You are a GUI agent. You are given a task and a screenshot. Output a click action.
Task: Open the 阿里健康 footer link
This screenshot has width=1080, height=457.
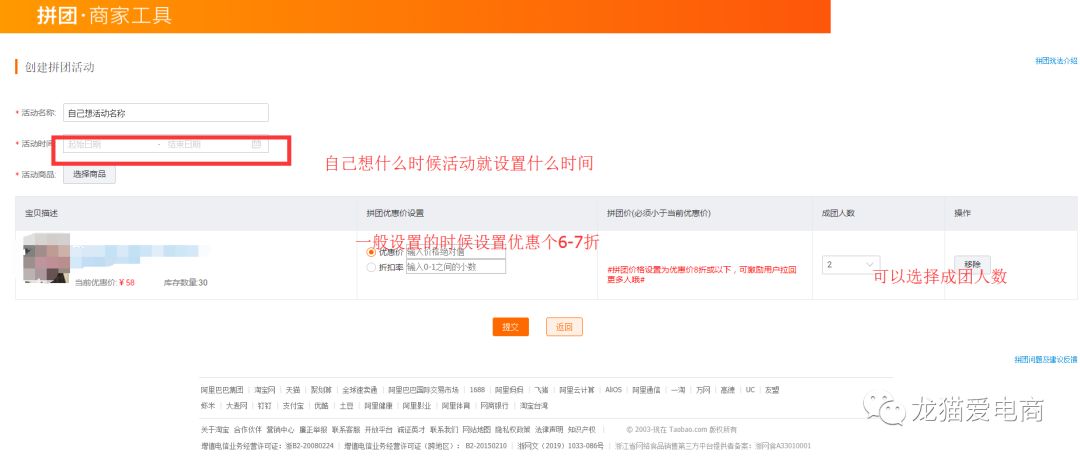378,405
